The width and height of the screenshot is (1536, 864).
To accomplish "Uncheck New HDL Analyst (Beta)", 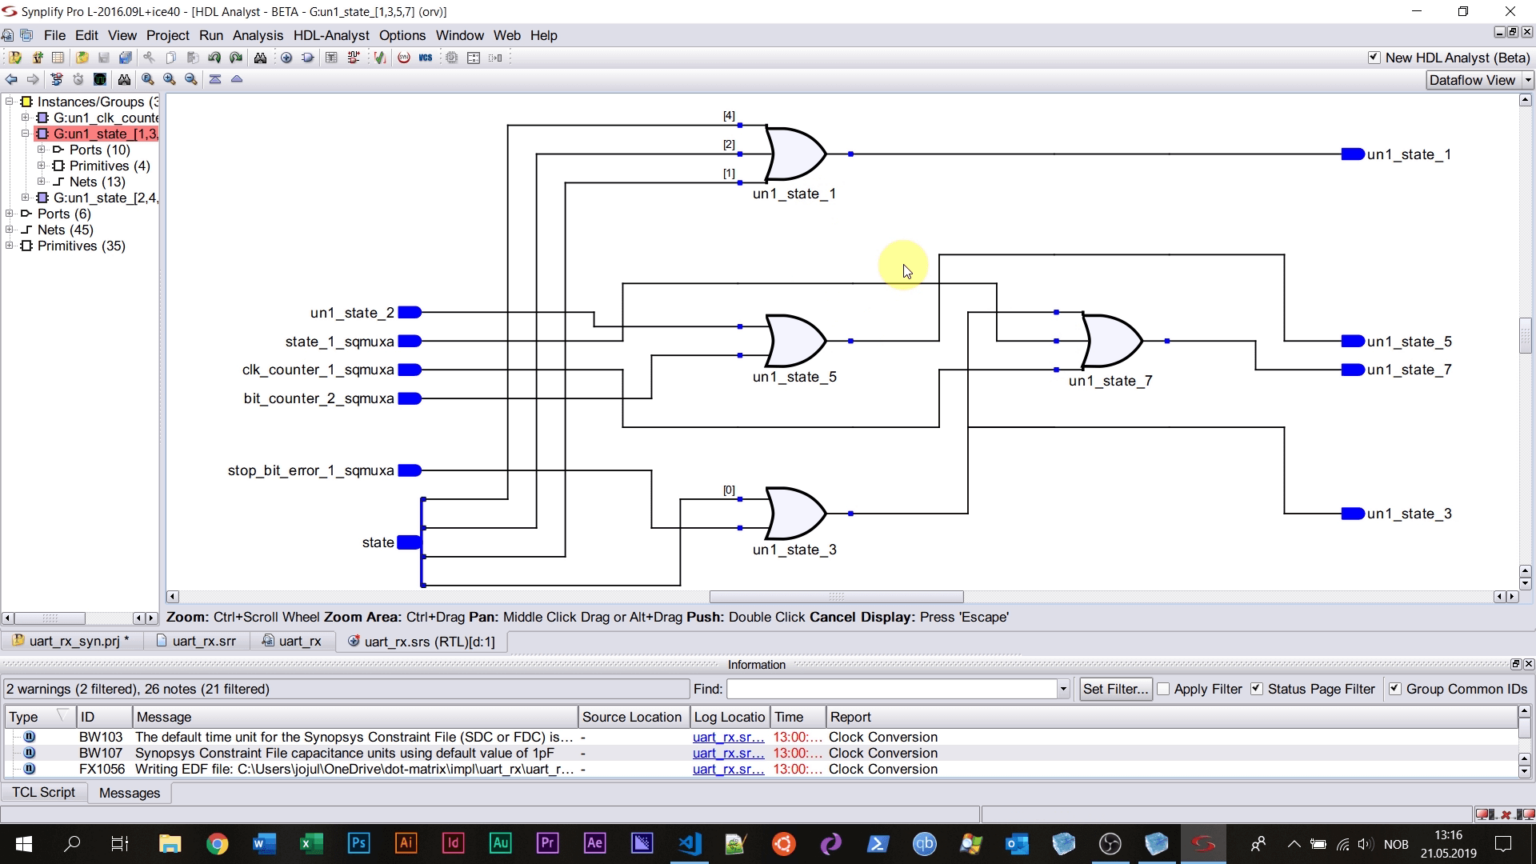I will pos(1375,57).
